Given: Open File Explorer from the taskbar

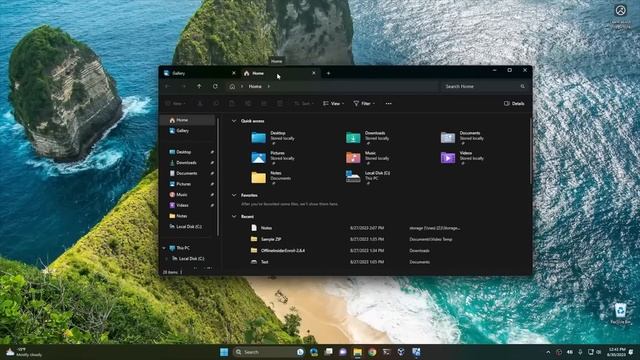Looking at the screenshot, I should pyautogui.click(x=358, y=352).
